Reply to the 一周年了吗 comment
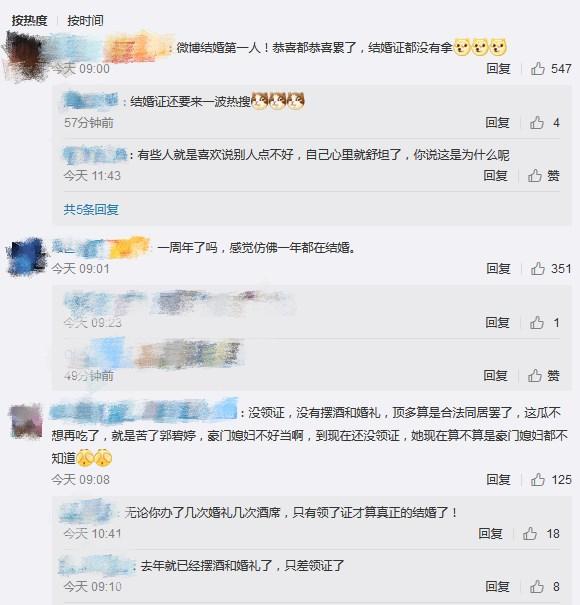The width and height of the screenshot is (580, 605). 498,269
